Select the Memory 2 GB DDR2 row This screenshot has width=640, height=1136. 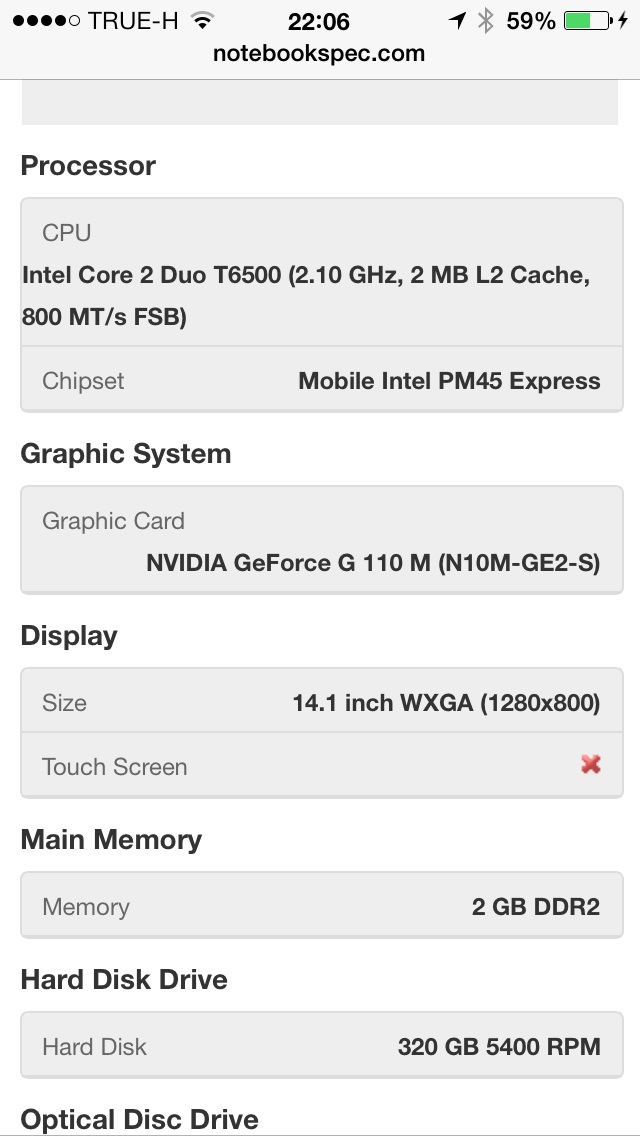click(322, 906)
